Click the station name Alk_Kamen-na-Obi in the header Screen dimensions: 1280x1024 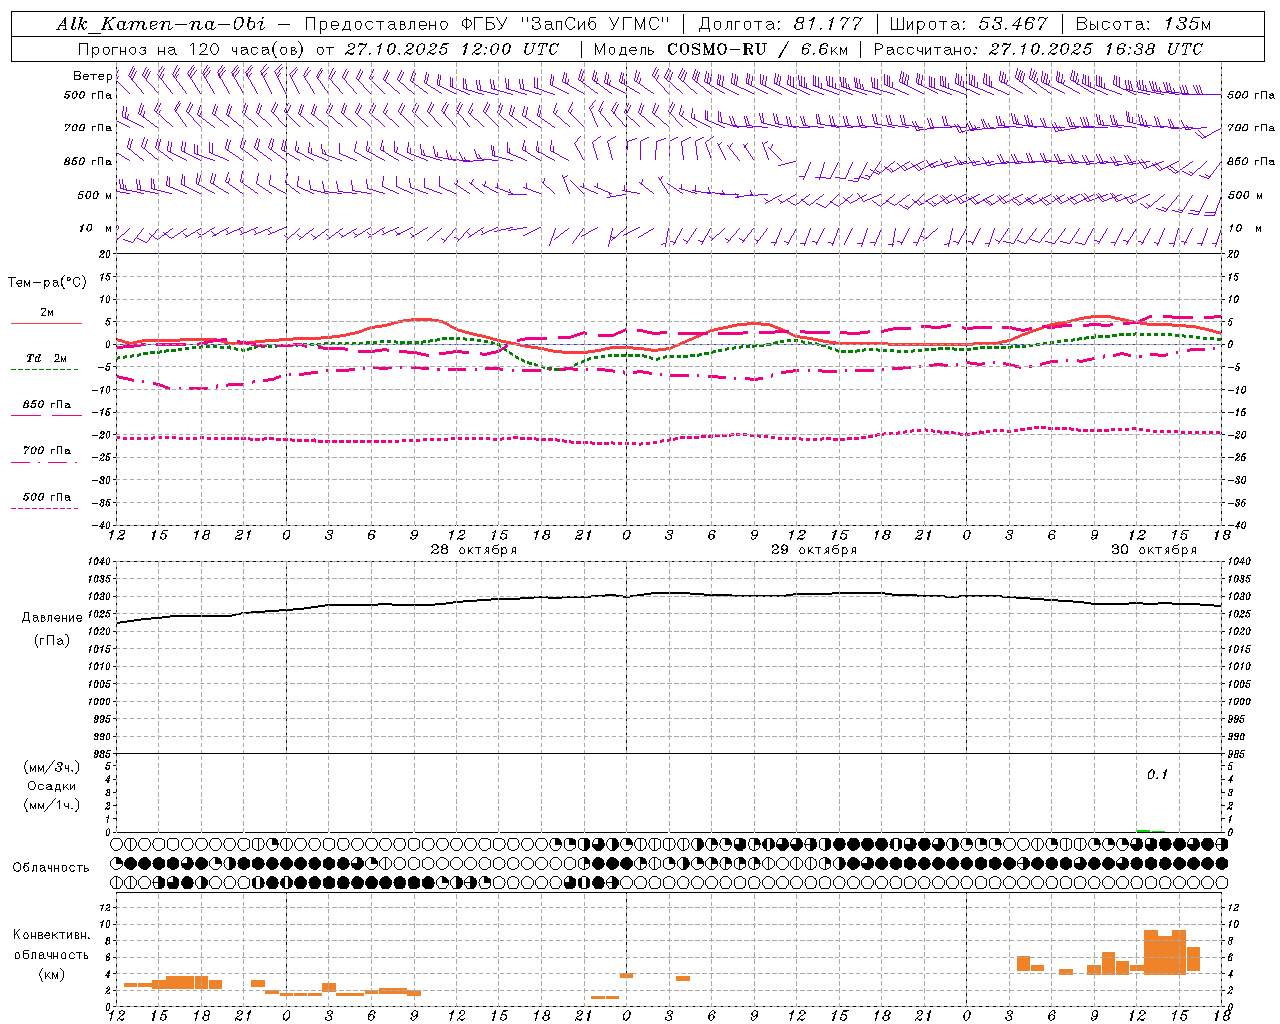click(161, 24)
